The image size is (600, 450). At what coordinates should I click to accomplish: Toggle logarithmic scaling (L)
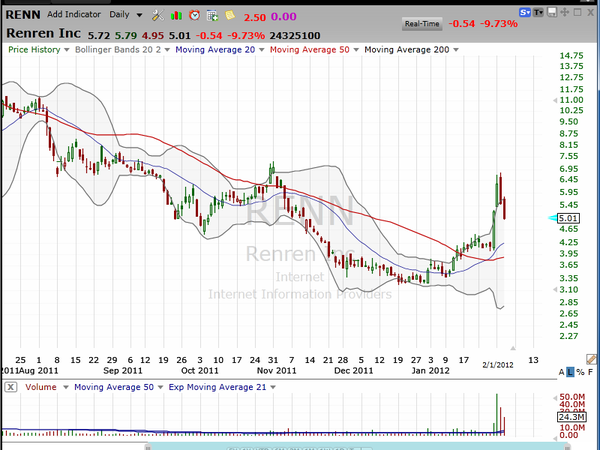(x=570, y=372)
